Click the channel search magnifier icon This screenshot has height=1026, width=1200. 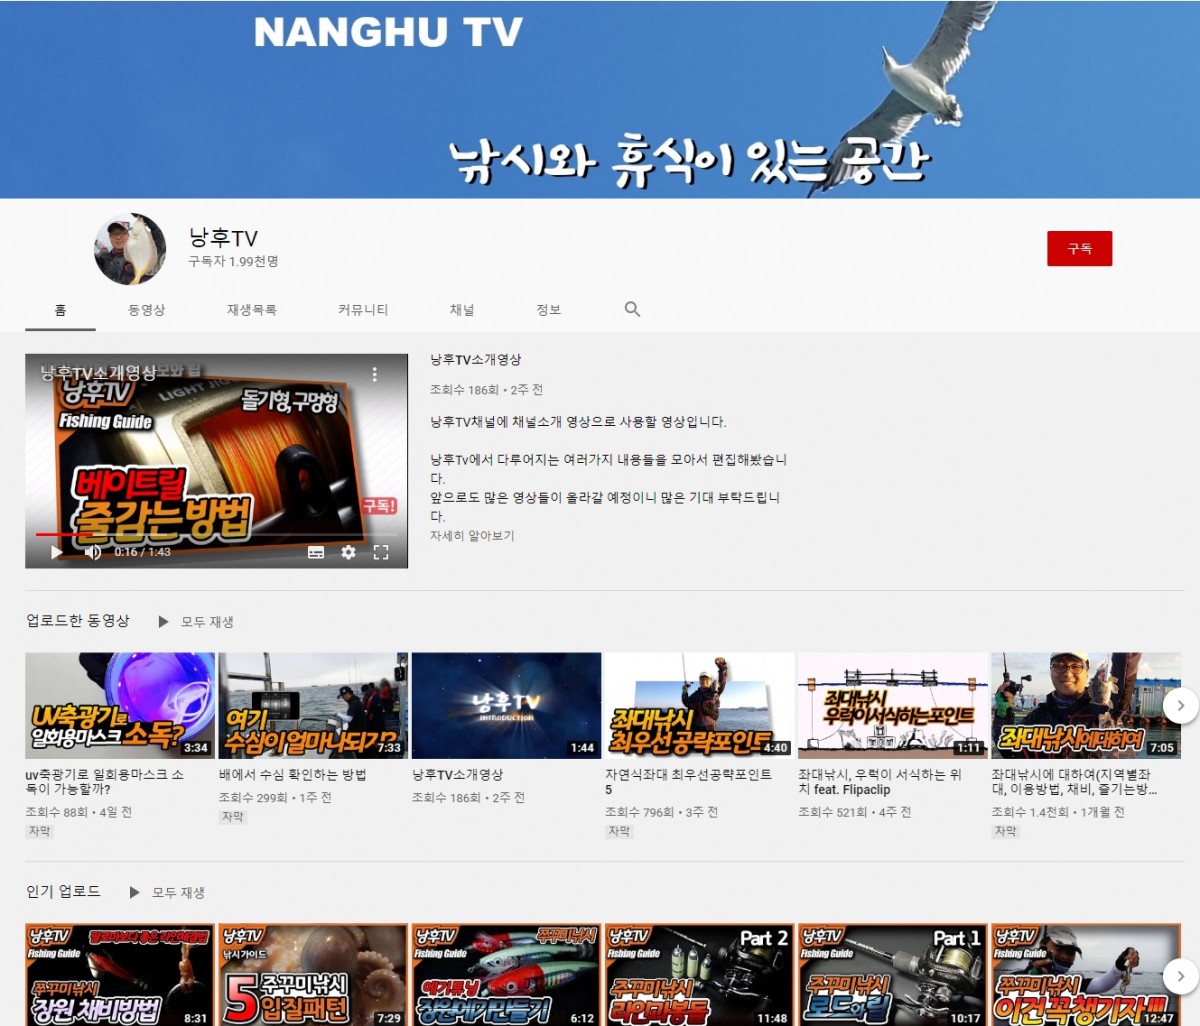(632, 309)
